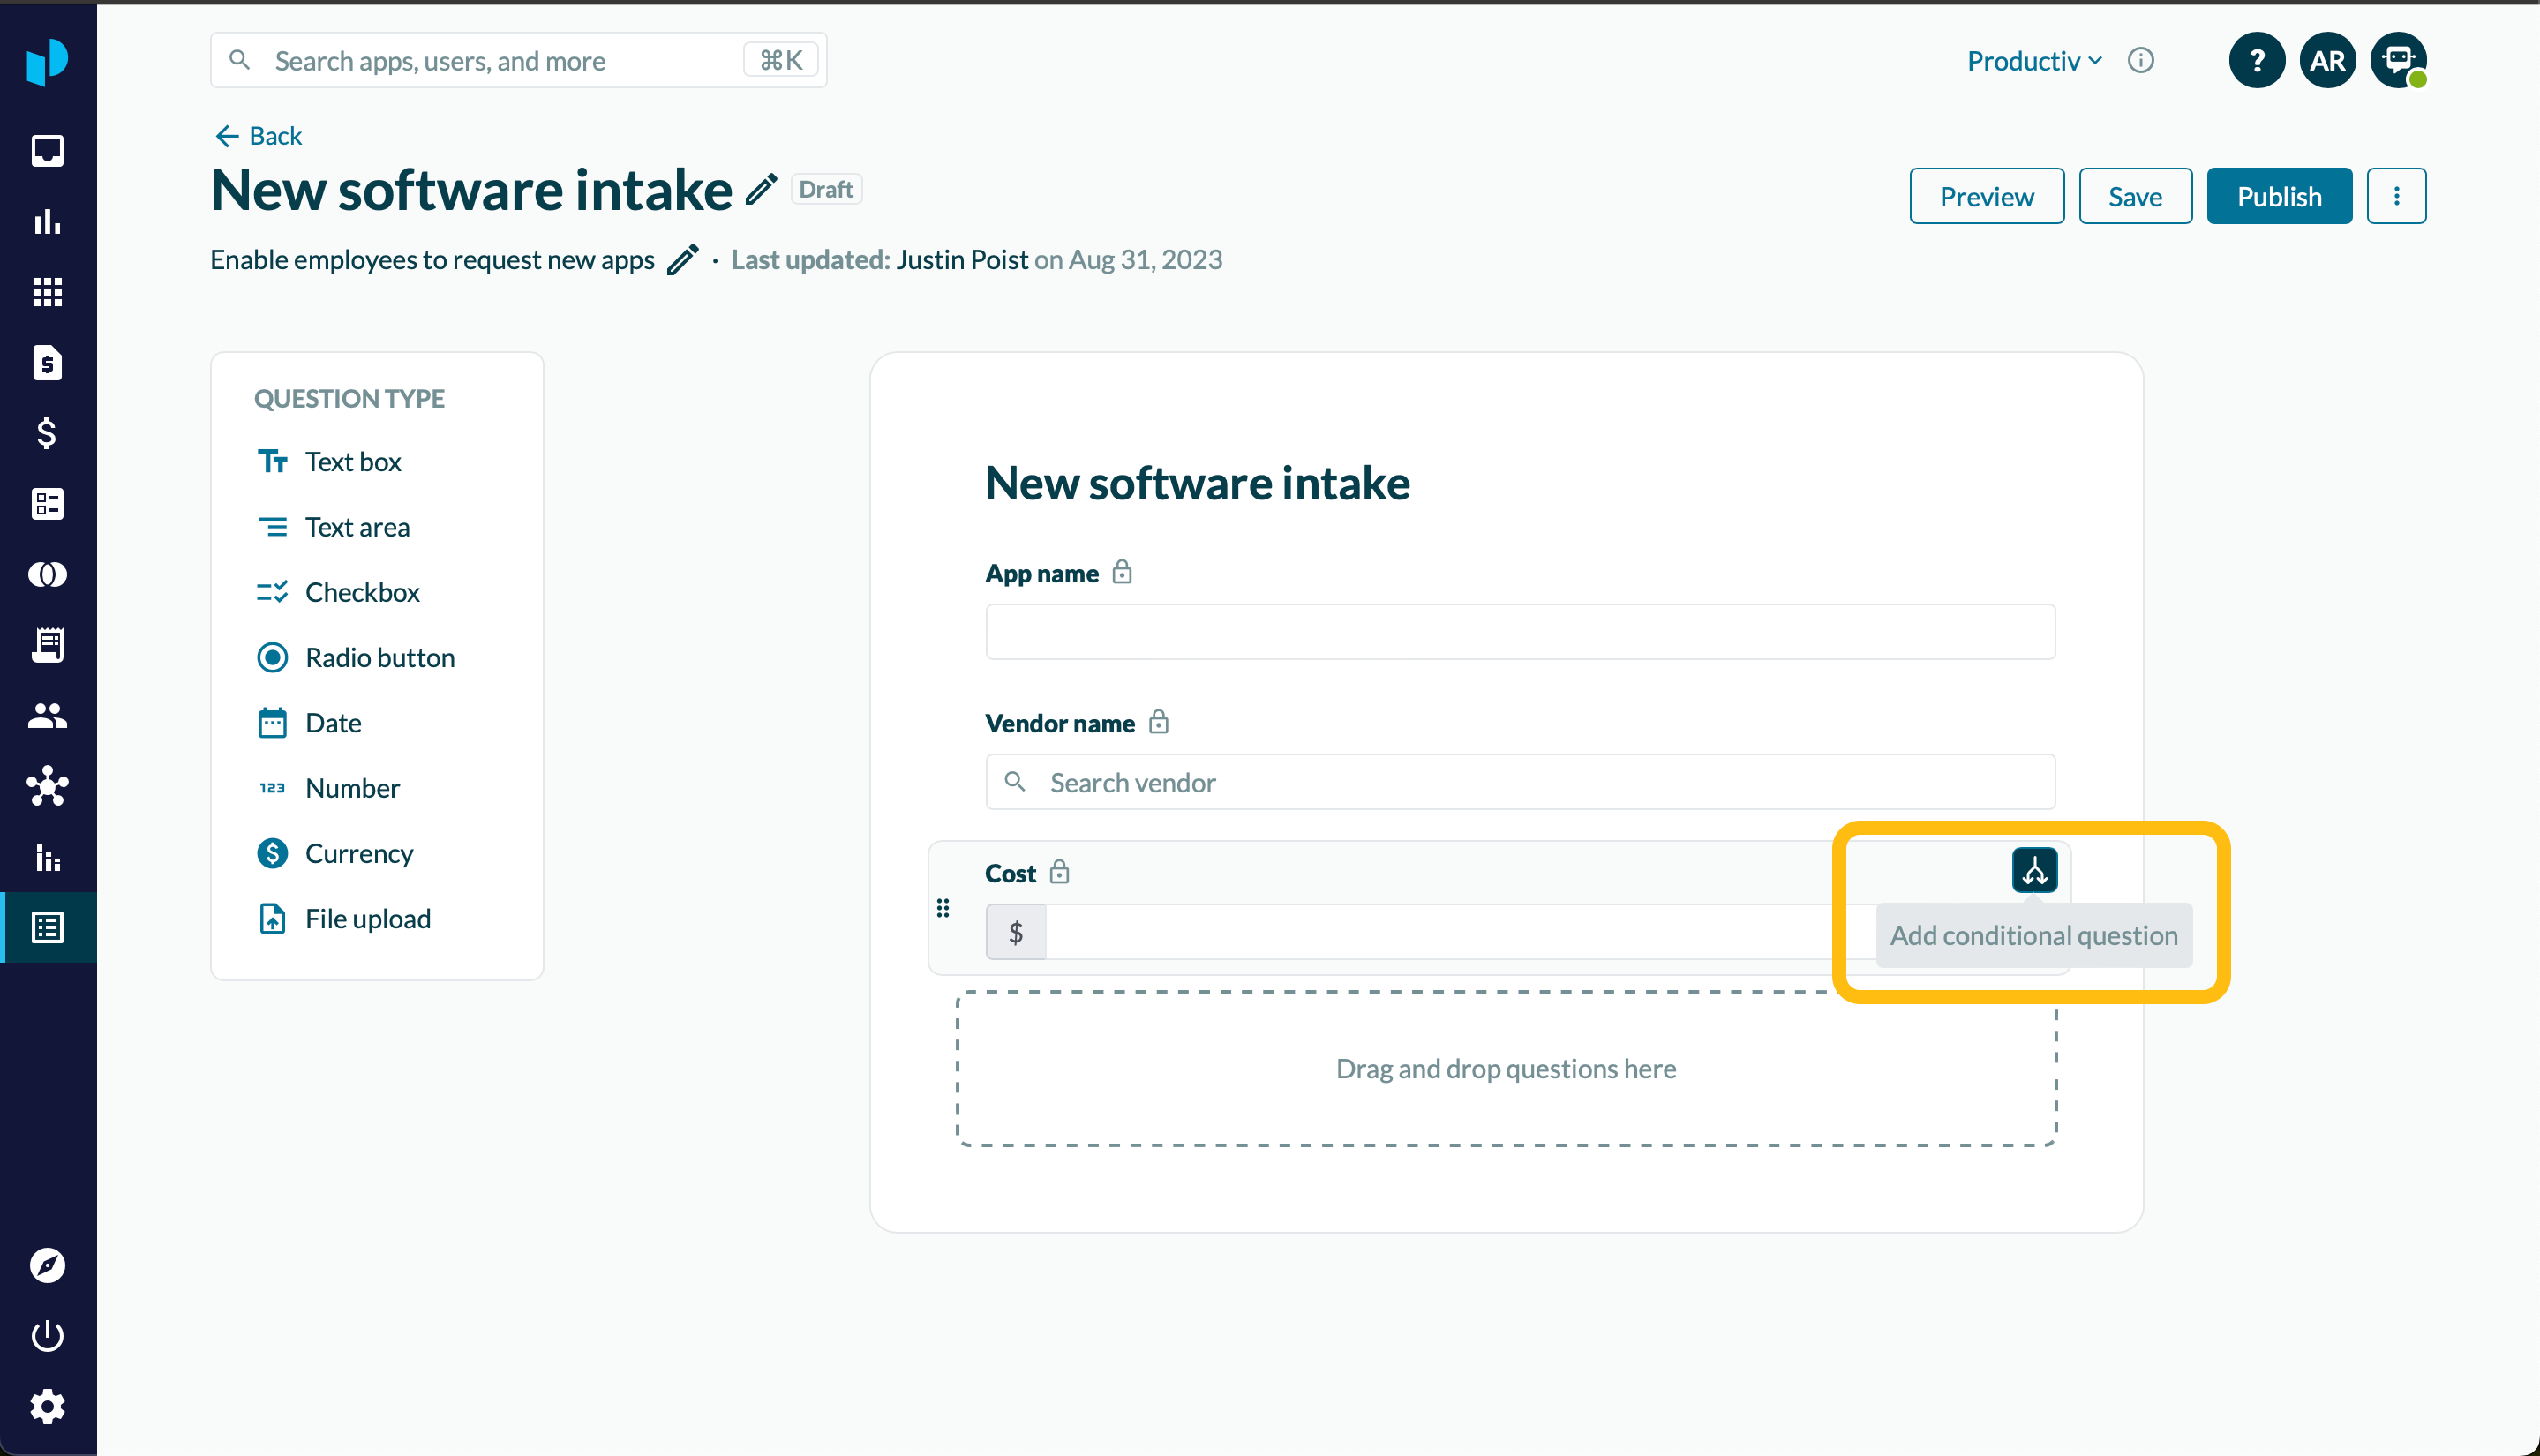This screenshot has width=2540, height=1456.
Task: Expand the Productiv organization dropdown
Action: pos(2034,61)
